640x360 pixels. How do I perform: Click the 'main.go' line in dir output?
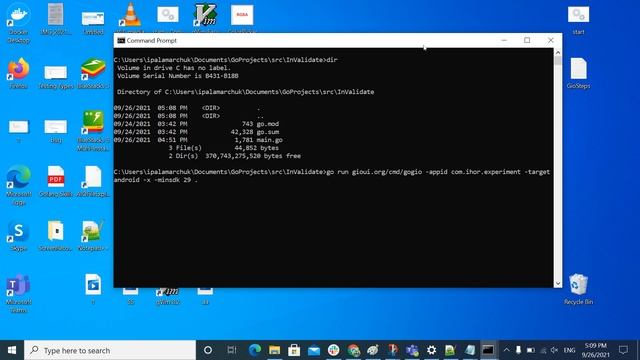pyautogui.click(x=198, y=140)
